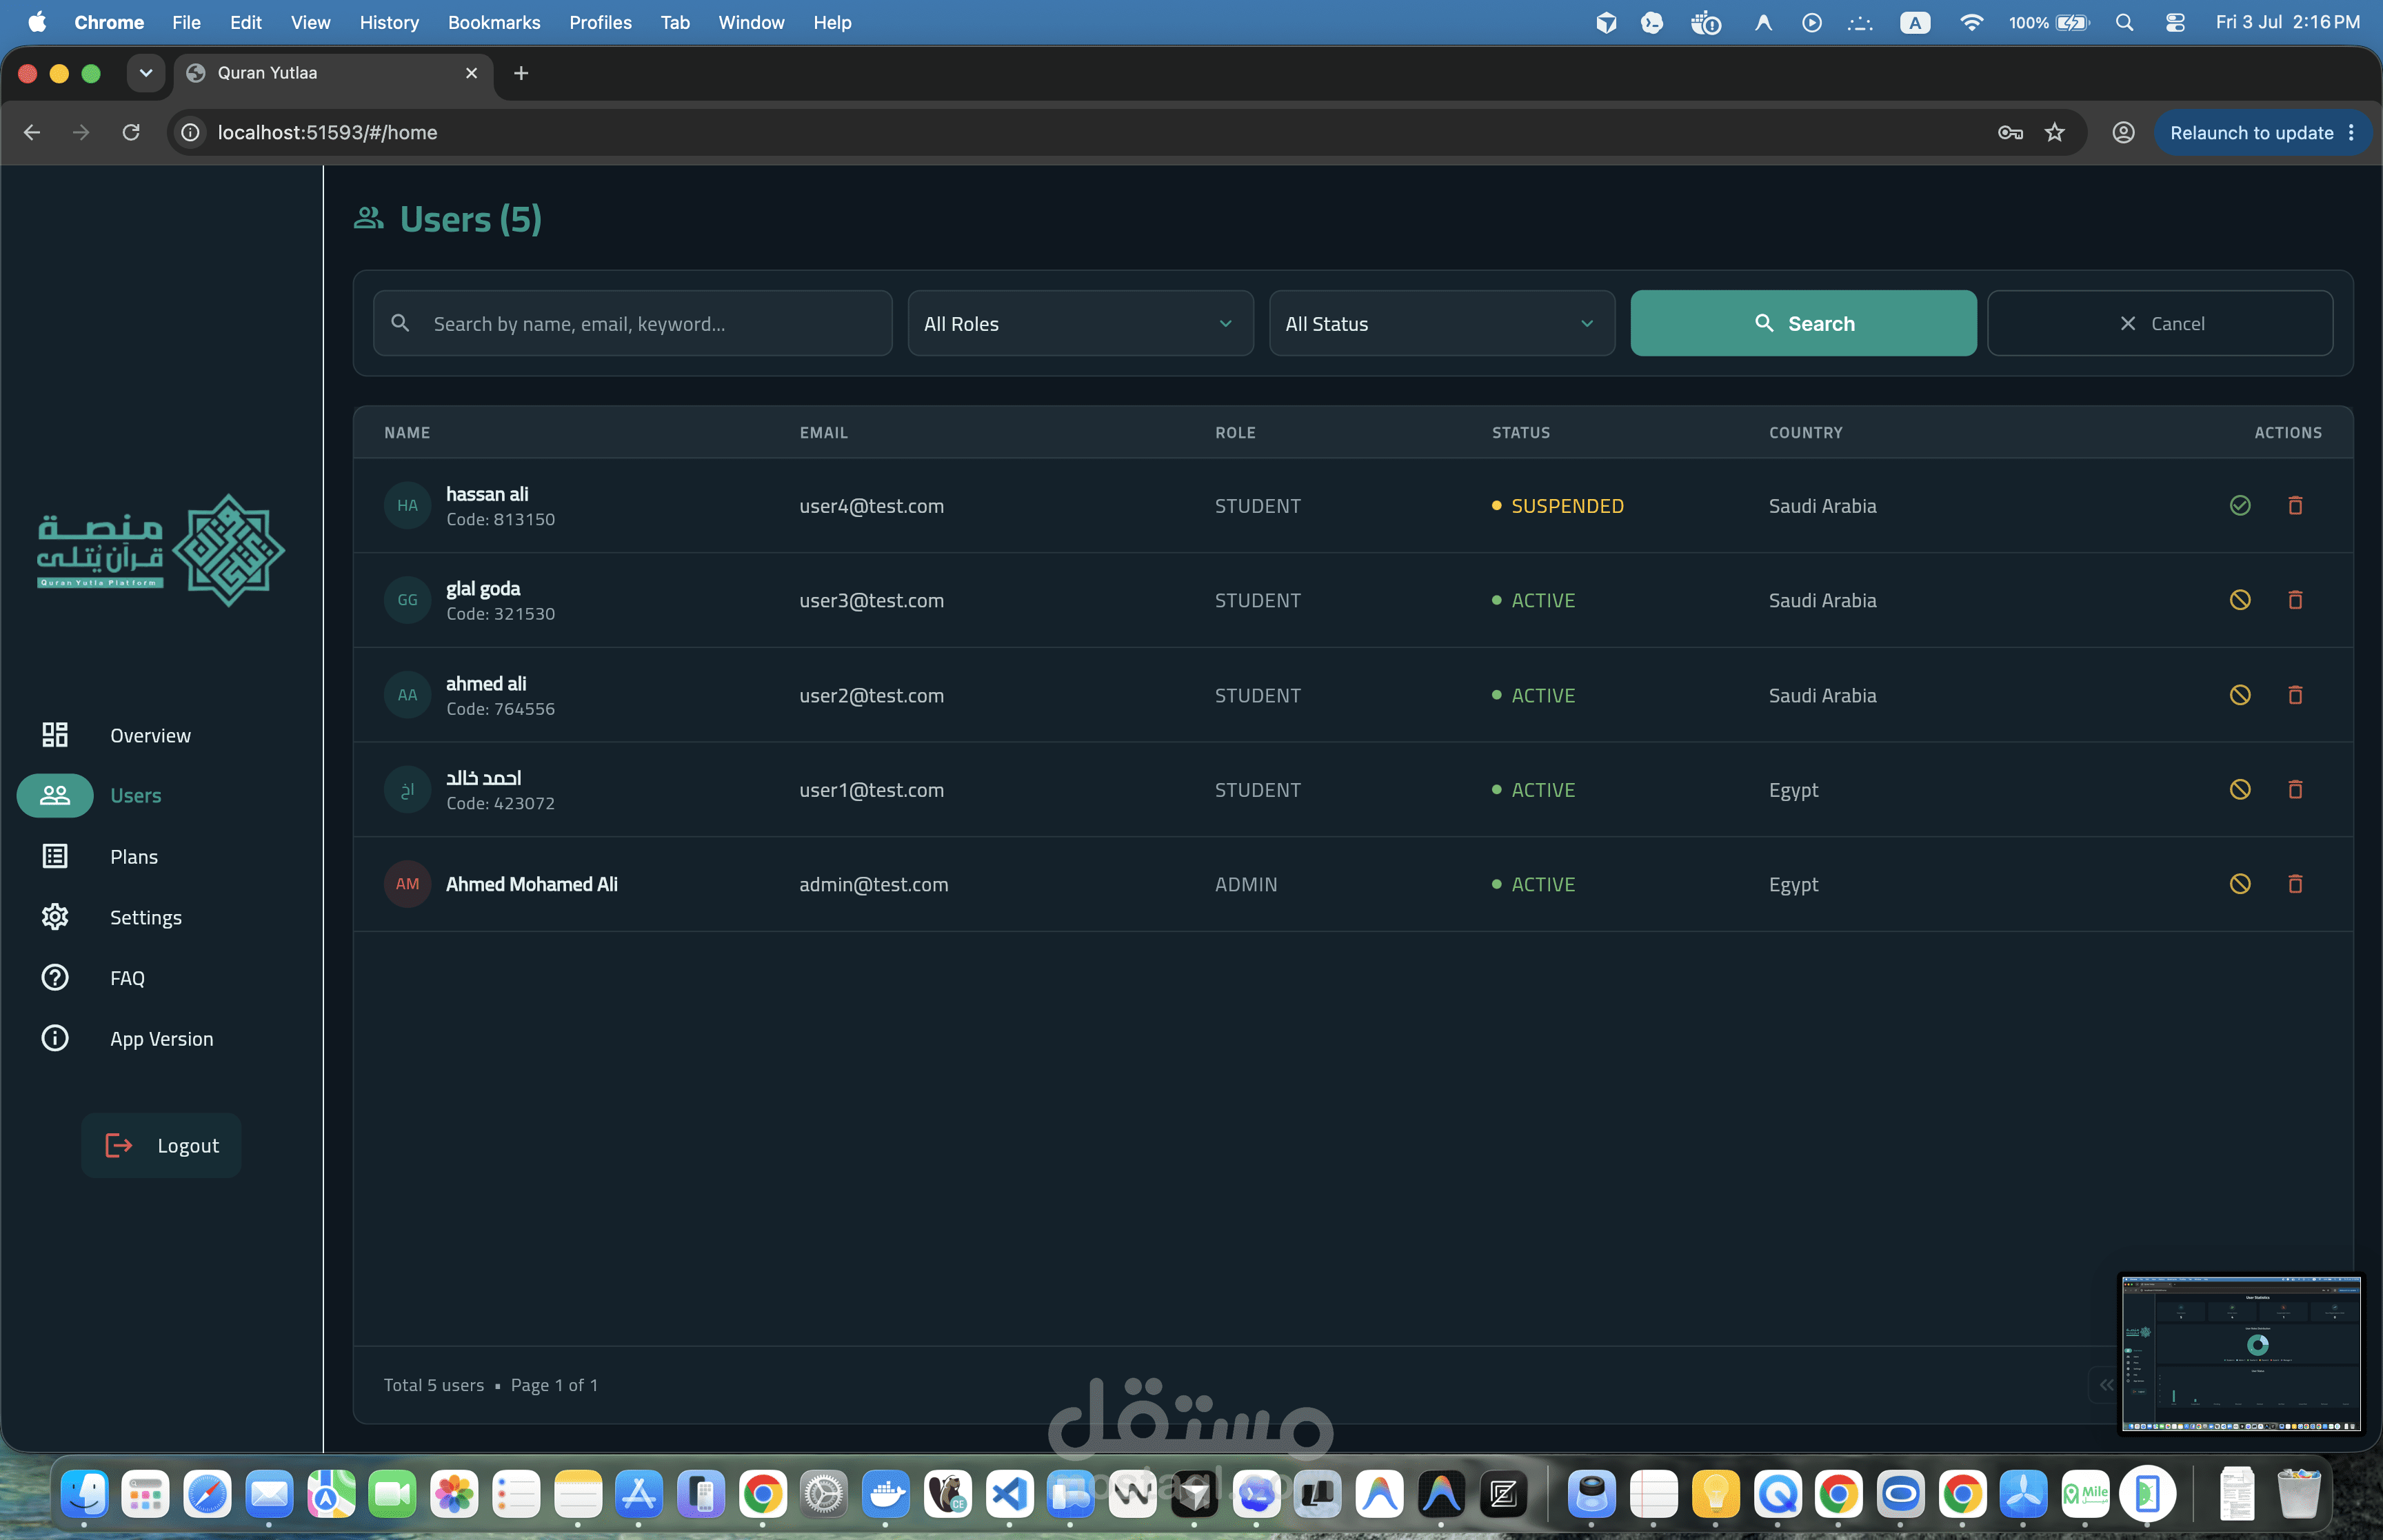Bookmark this page with the star
The height and width of the screenshot is (1540, 2383).
coord(2054,132)
